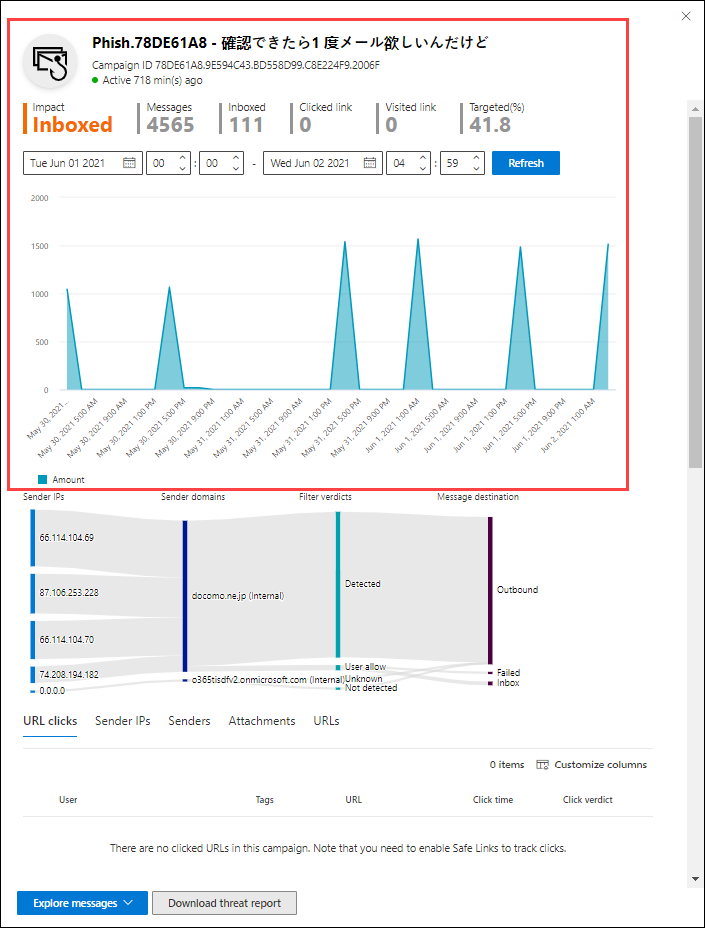Expand the Explore messages dropdown
The height and width of the screenshot is (928, 705).
(82, 903)
